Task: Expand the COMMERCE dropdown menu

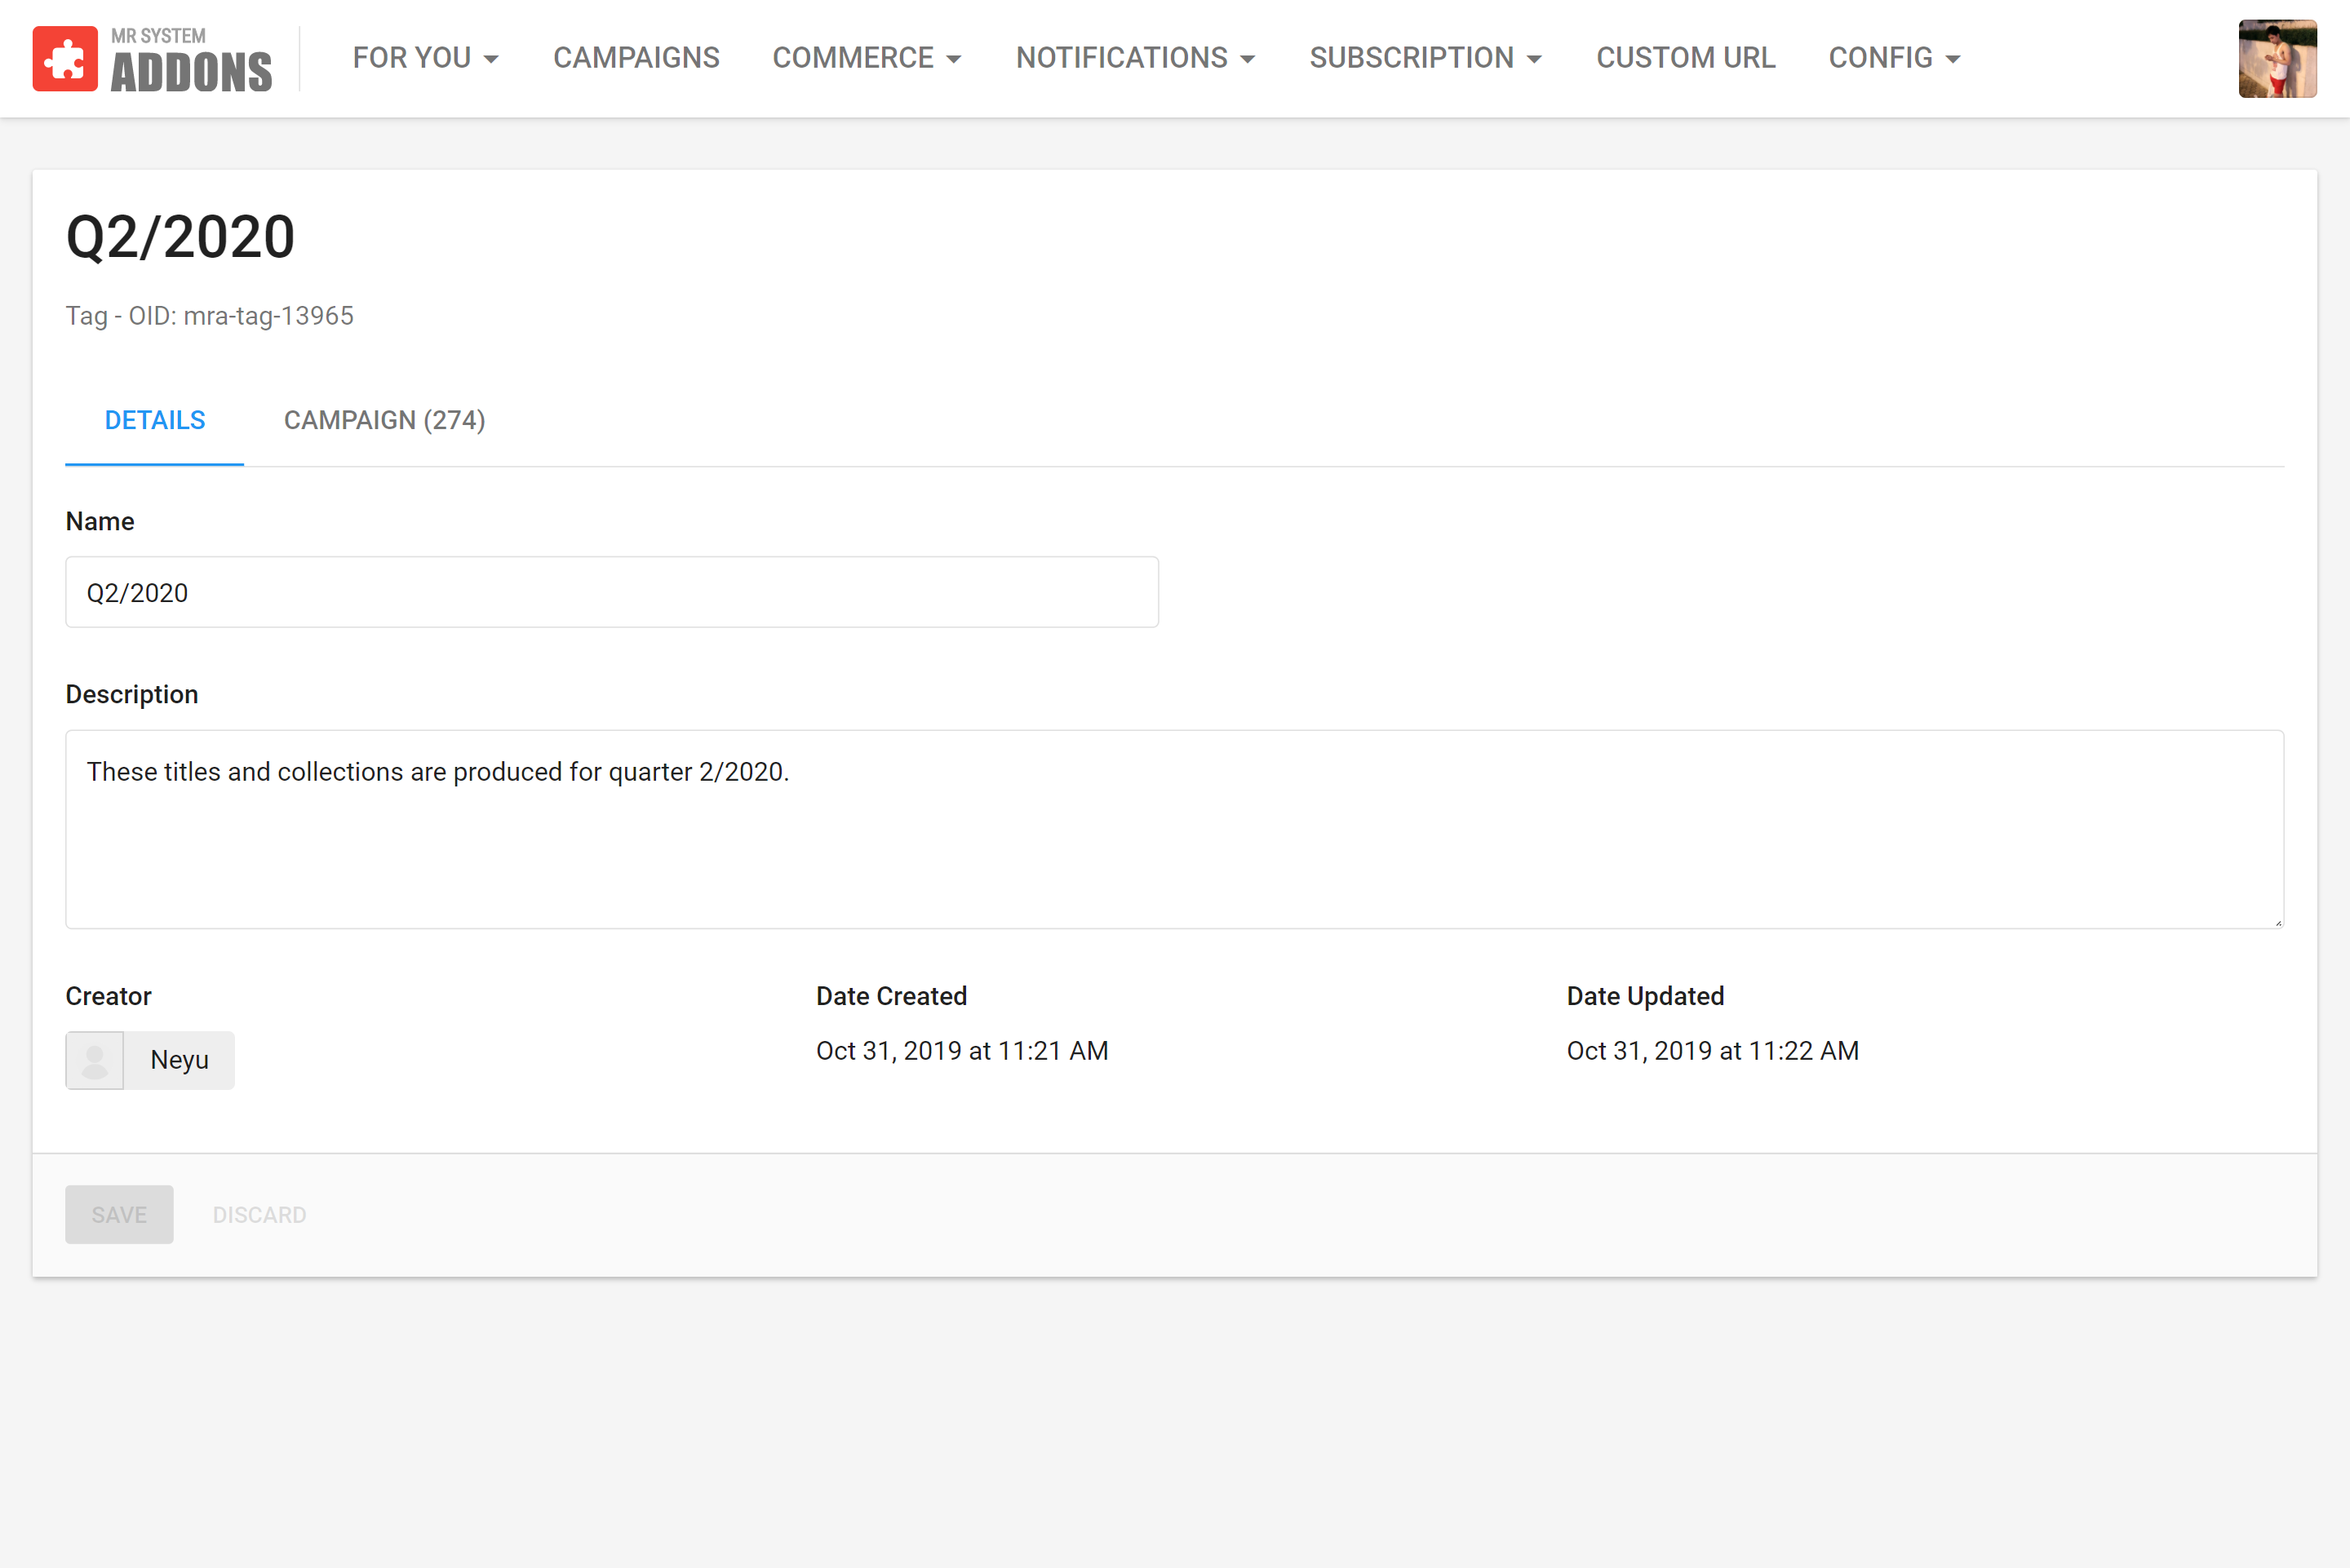Action: point(866,58)
